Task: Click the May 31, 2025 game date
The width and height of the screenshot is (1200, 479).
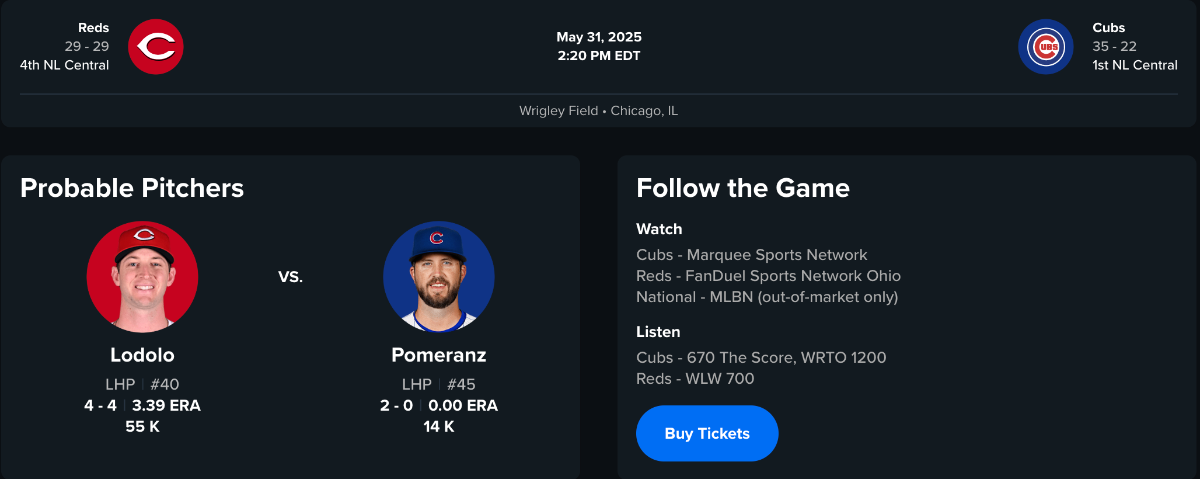Action: coord(599,37)
